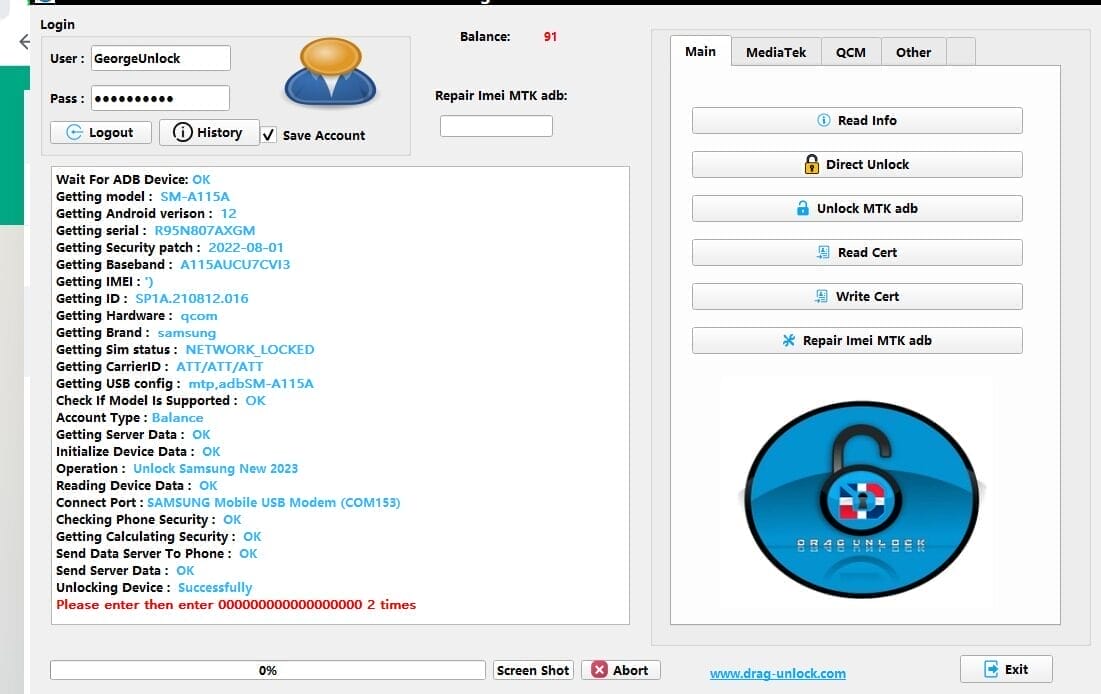Toggle the Save Account checkbox
1101x694 pixels.
268,135
